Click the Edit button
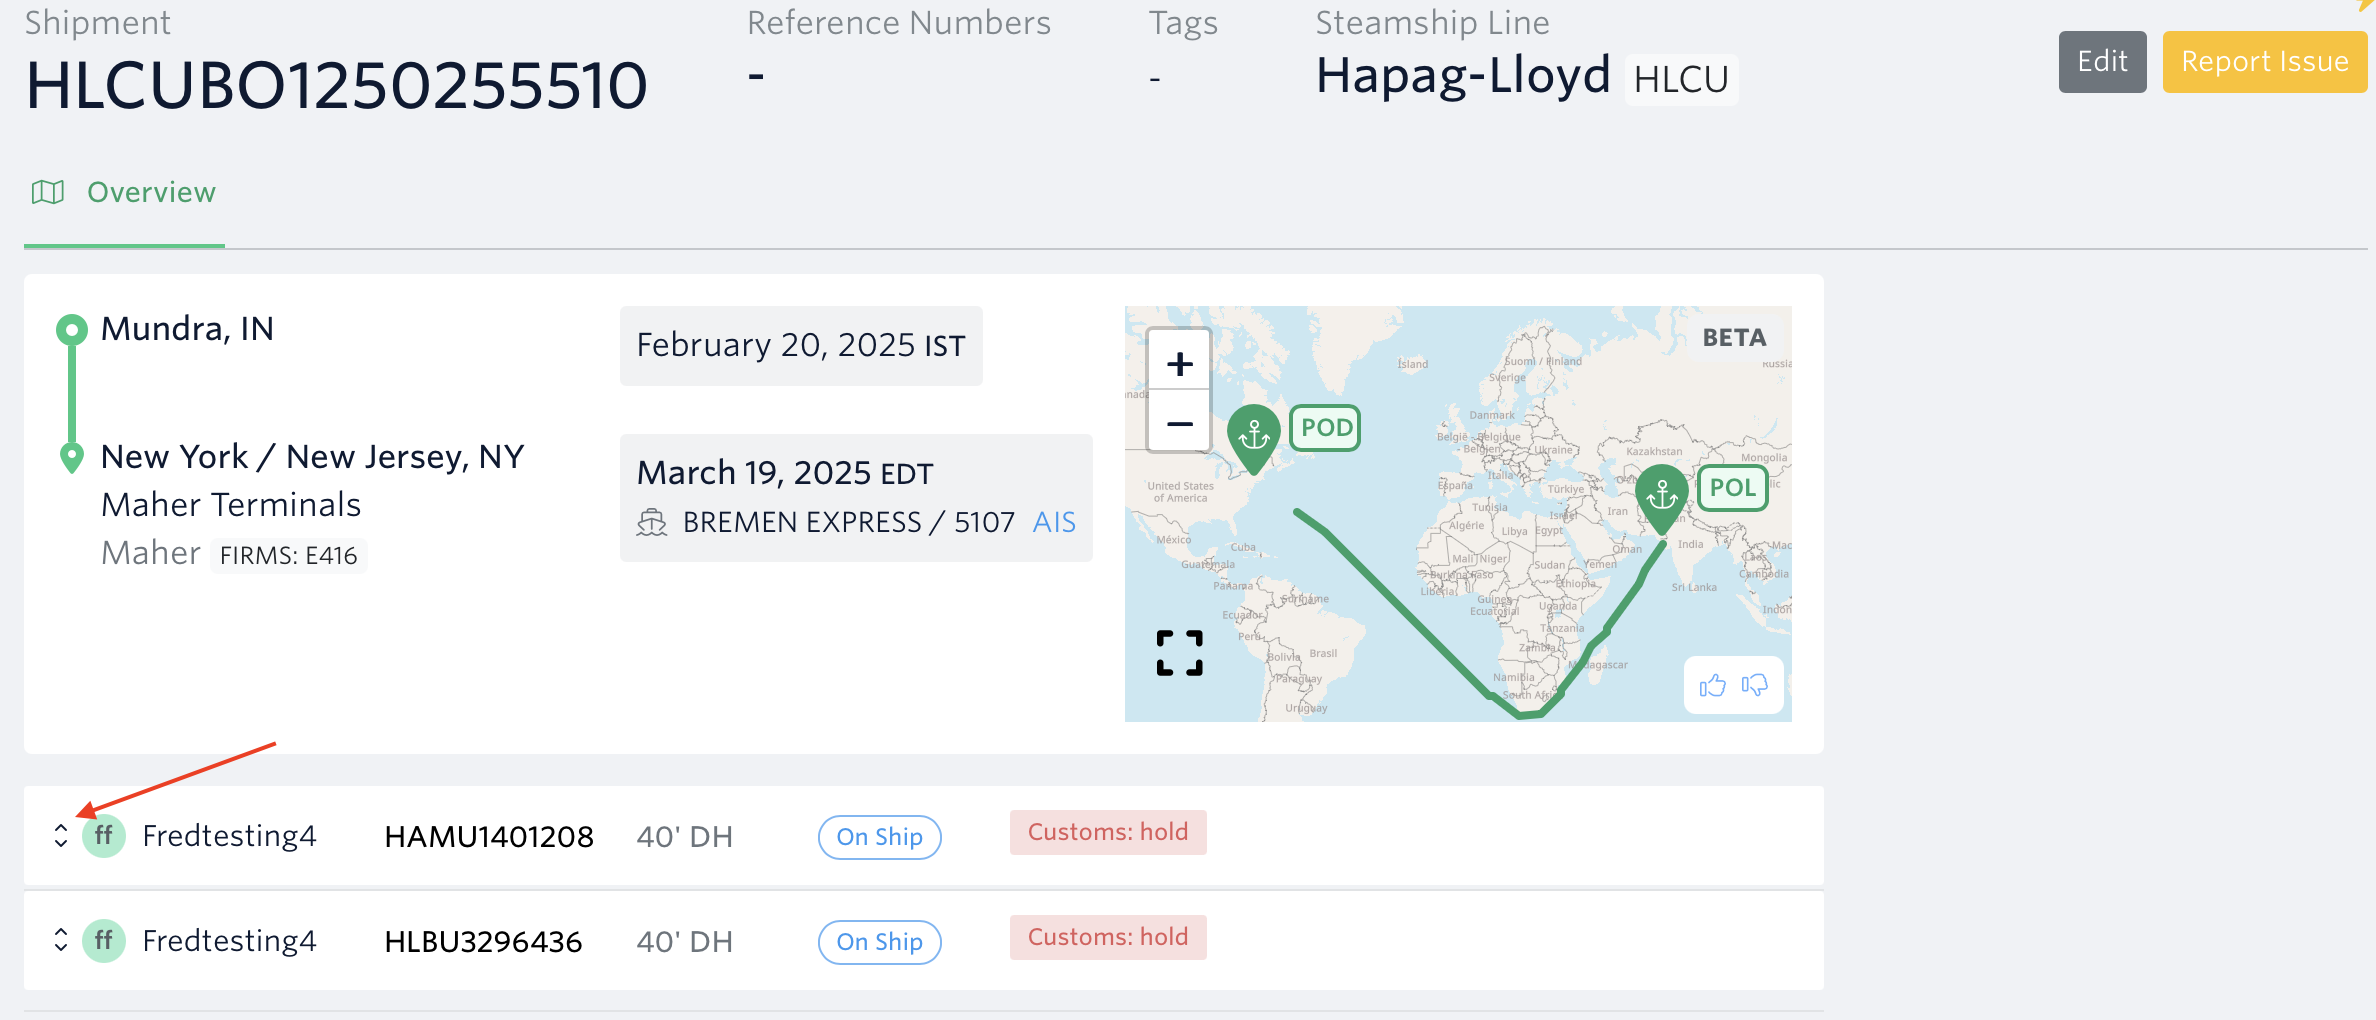2376x1020 pixels. point(2102,62)
